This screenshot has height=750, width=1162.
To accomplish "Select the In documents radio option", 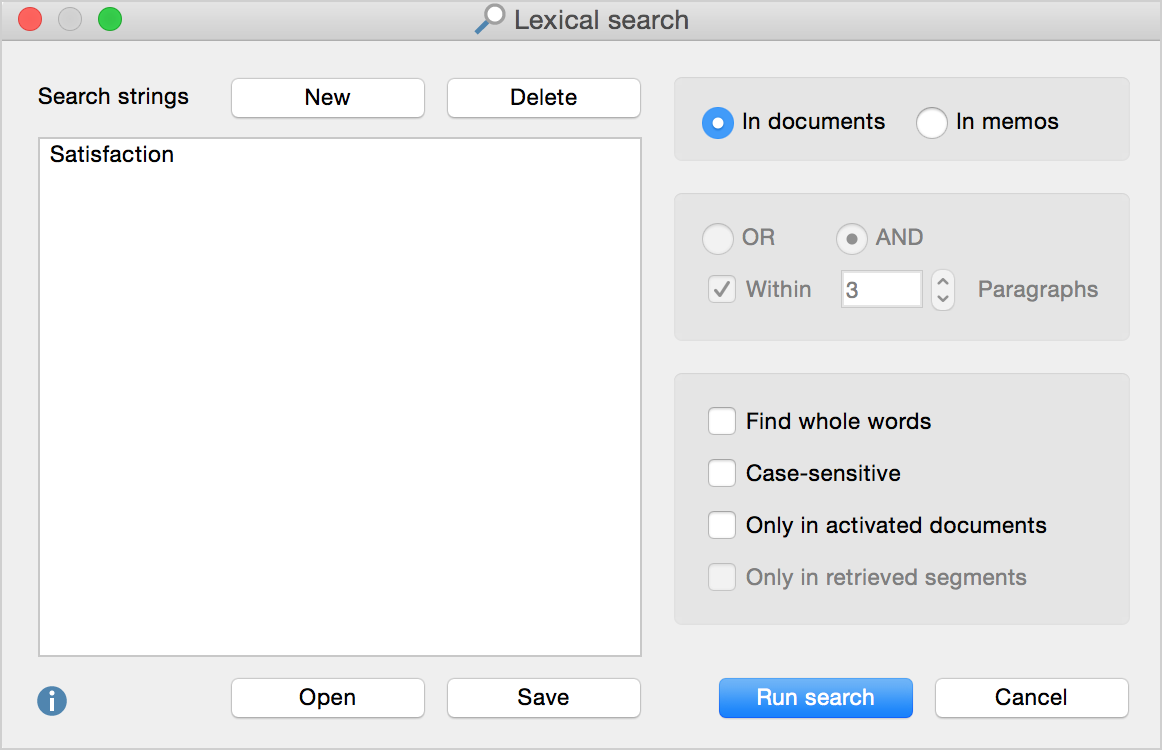I will click(718, 123).
